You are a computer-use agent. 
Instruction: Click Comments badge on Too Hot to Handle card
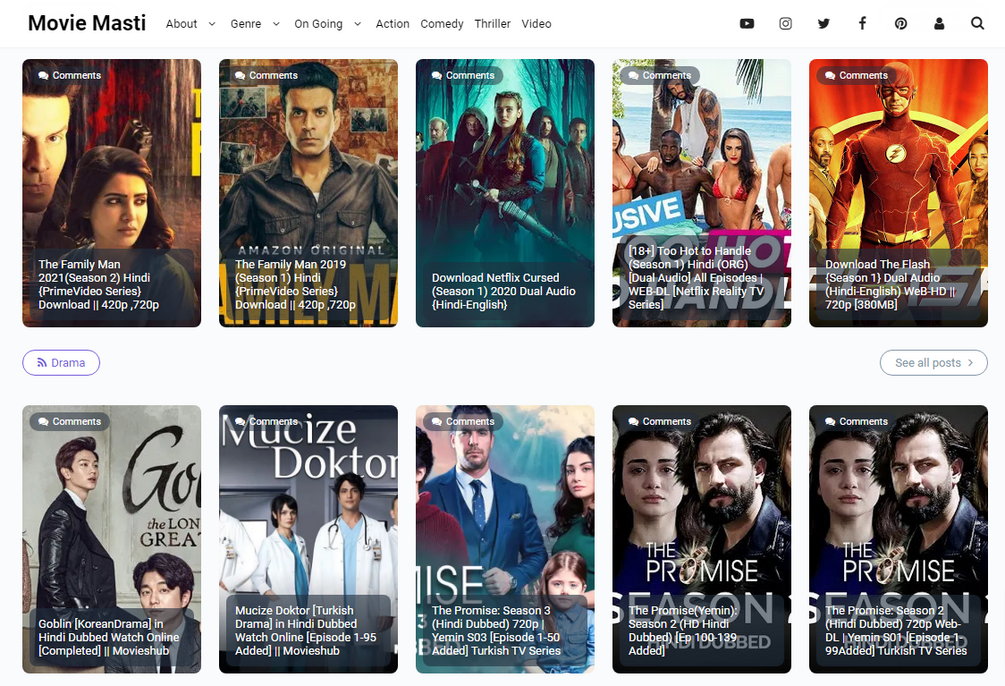[660, 76]
